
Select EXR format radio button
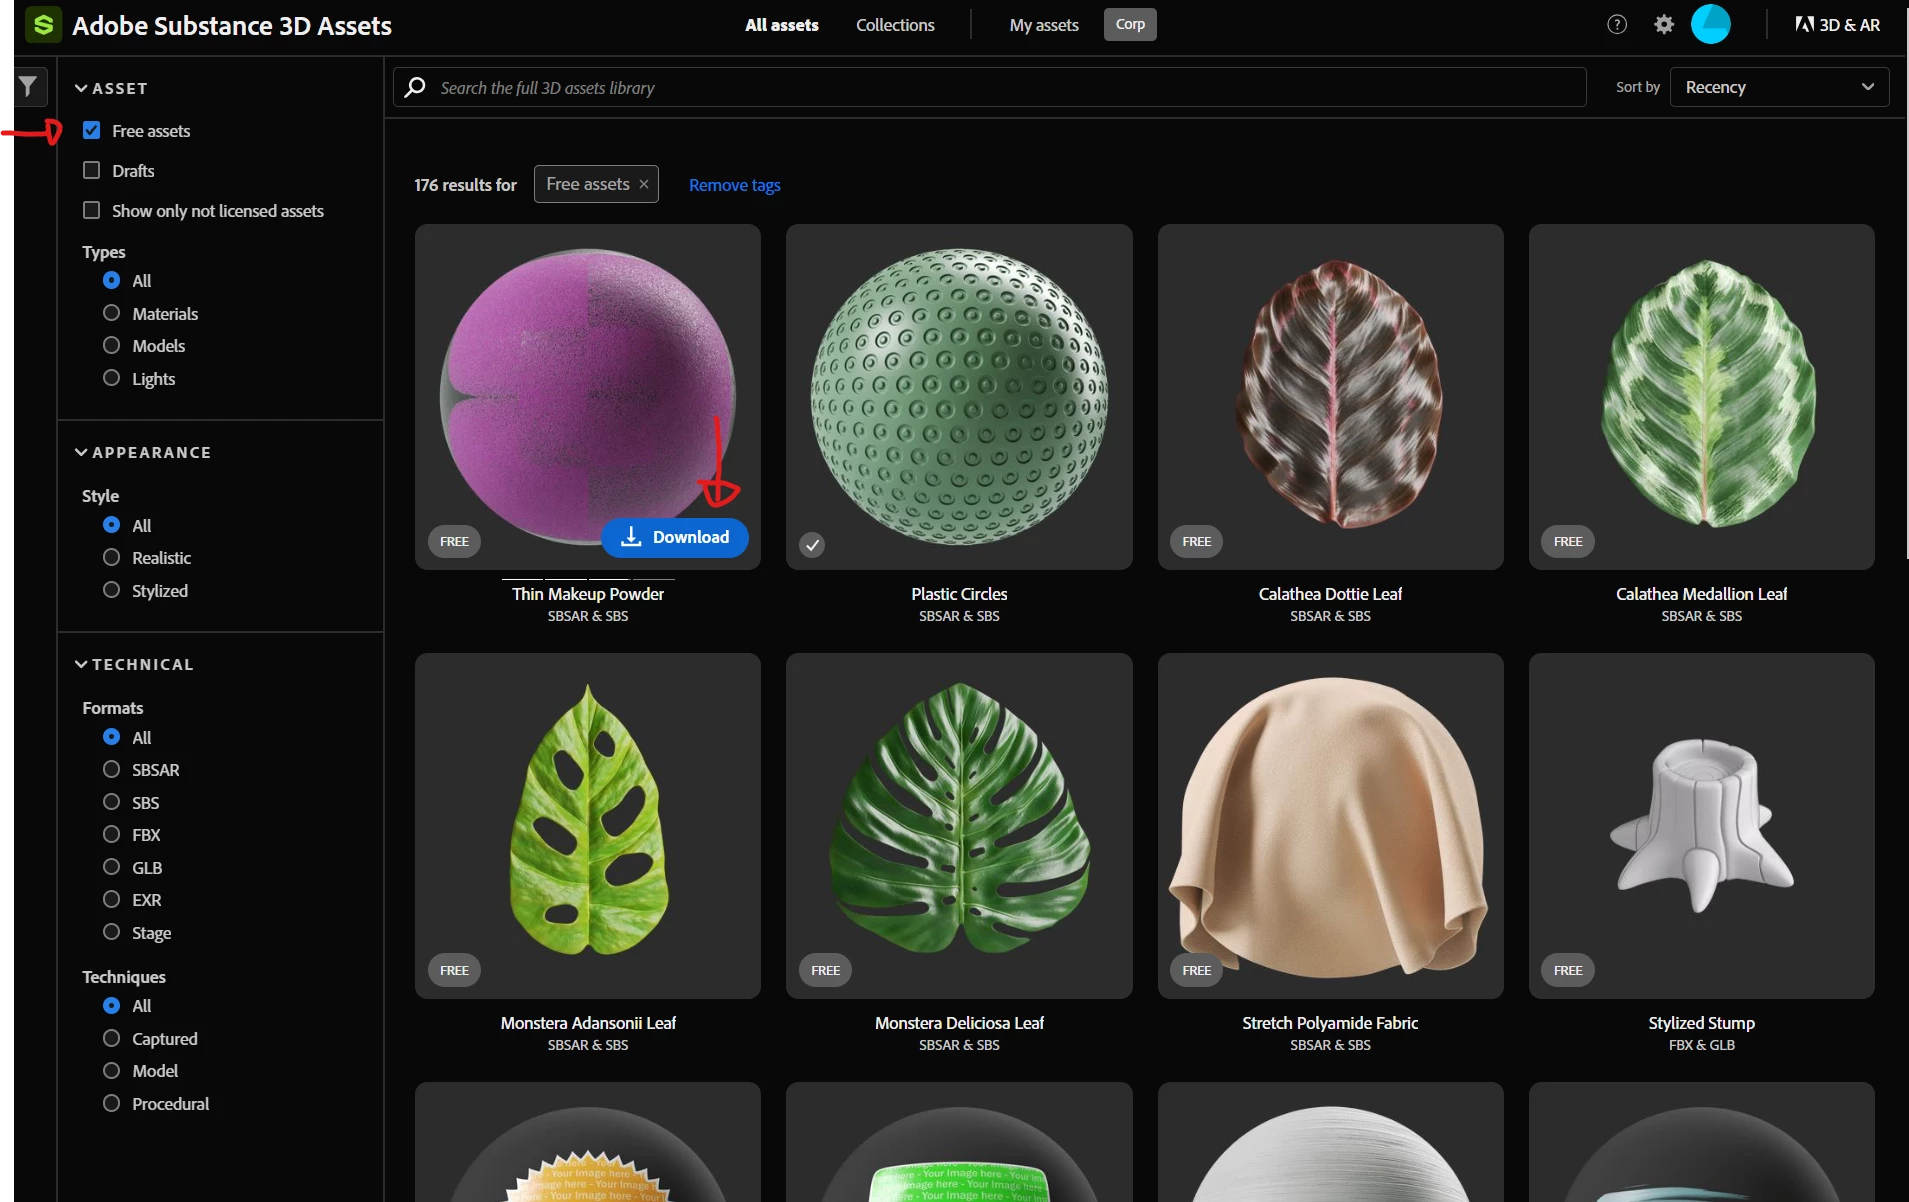pyautogui.click(x=111, y=899)
